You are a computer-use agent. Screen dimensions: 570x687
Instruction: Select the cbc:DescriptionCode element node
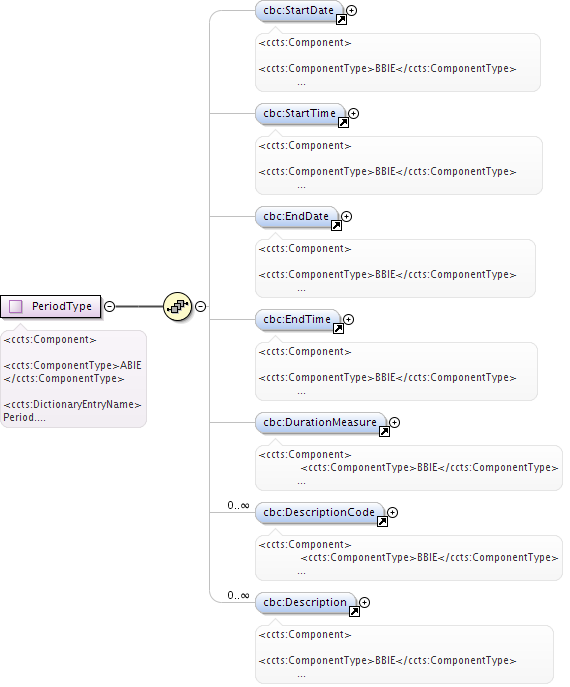319,512
